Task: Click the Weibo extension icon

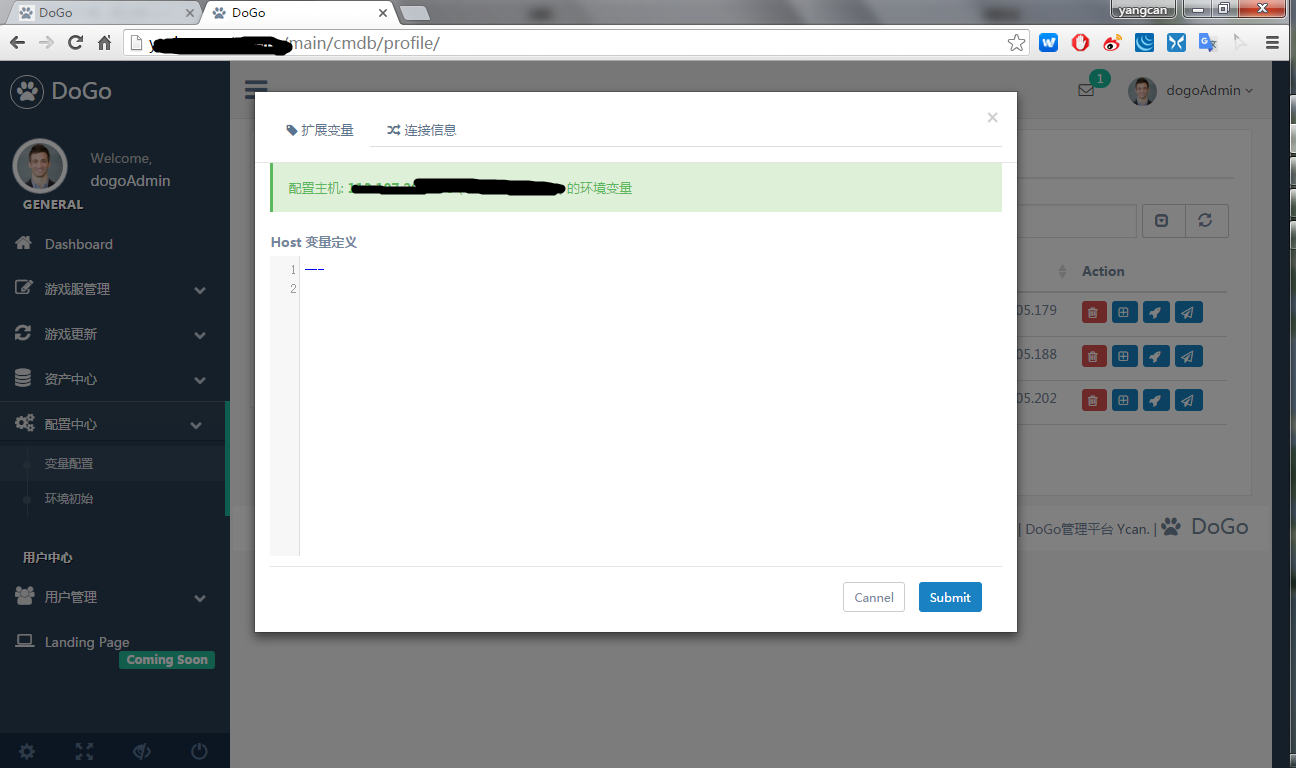Action: [x=1112, y=42]
